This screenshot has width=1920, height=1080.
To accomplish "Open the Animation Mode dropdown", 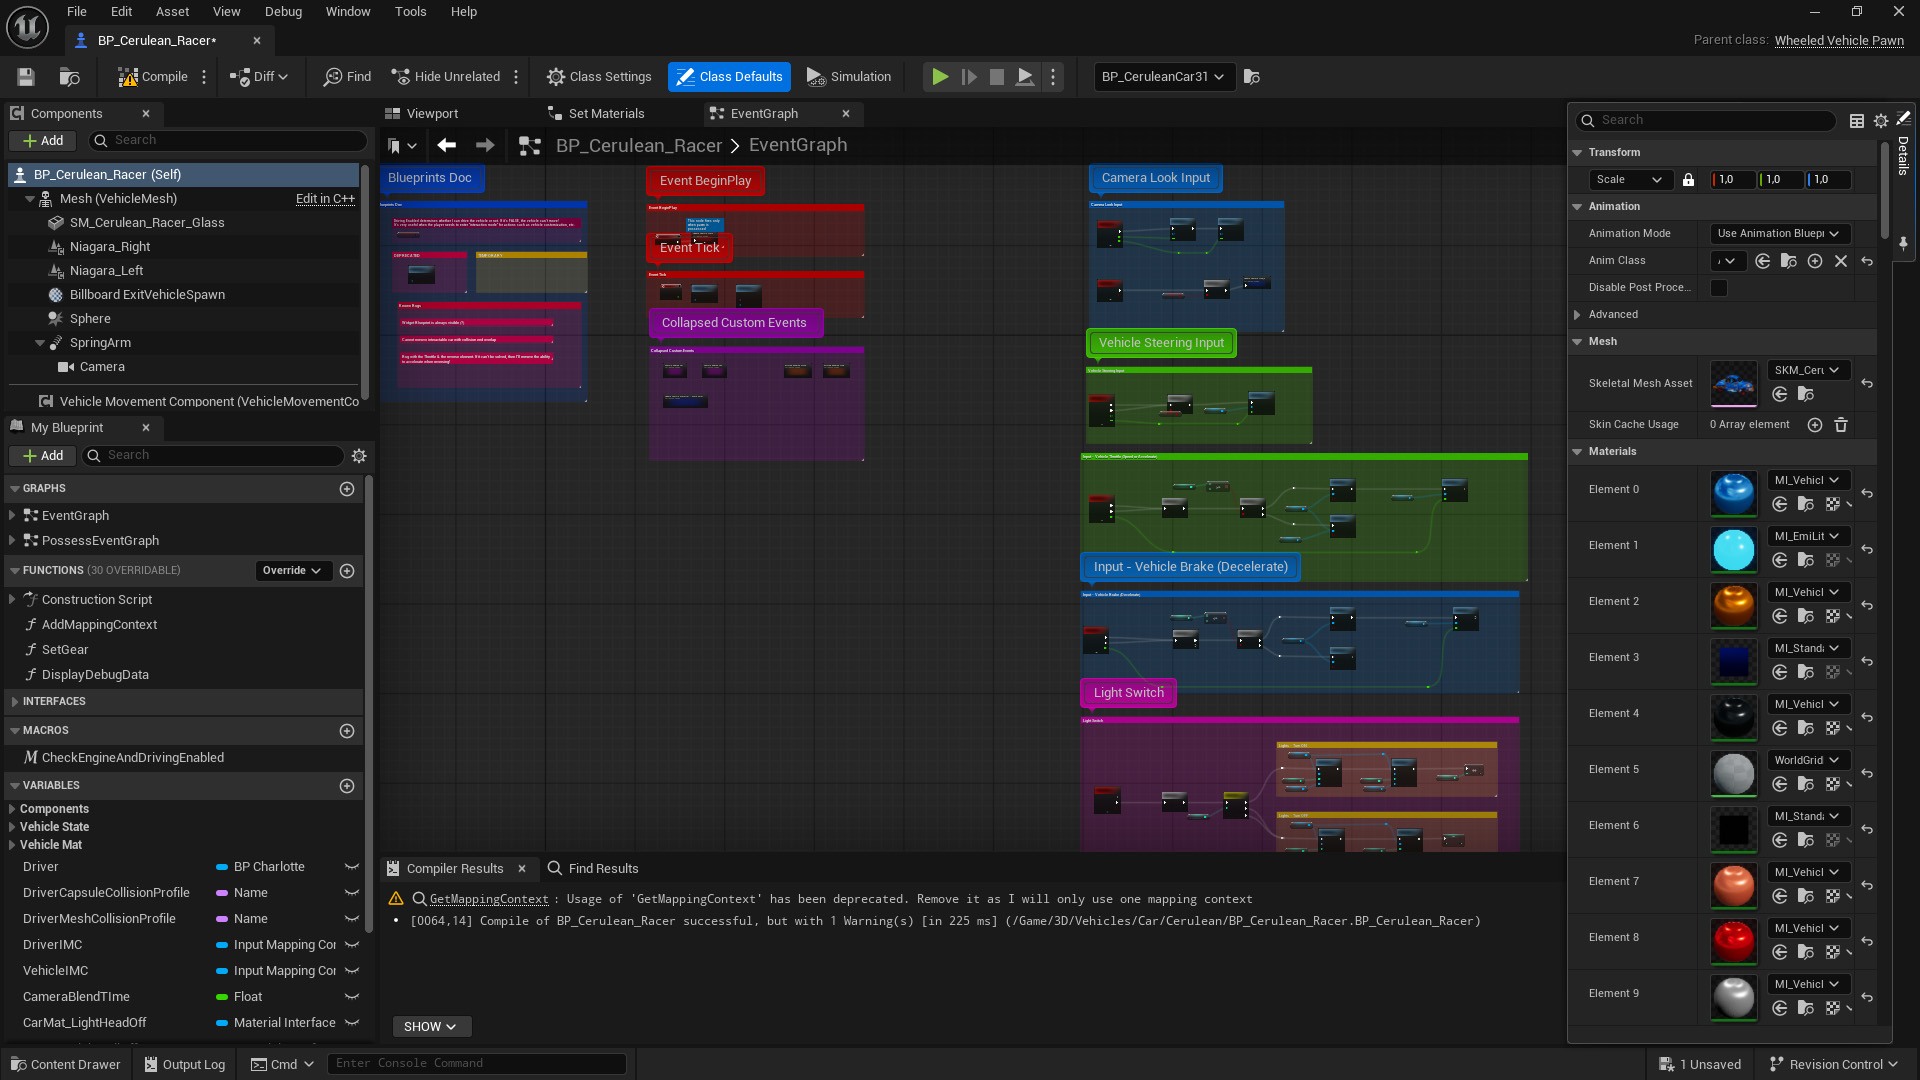I will coord(1779,234).
